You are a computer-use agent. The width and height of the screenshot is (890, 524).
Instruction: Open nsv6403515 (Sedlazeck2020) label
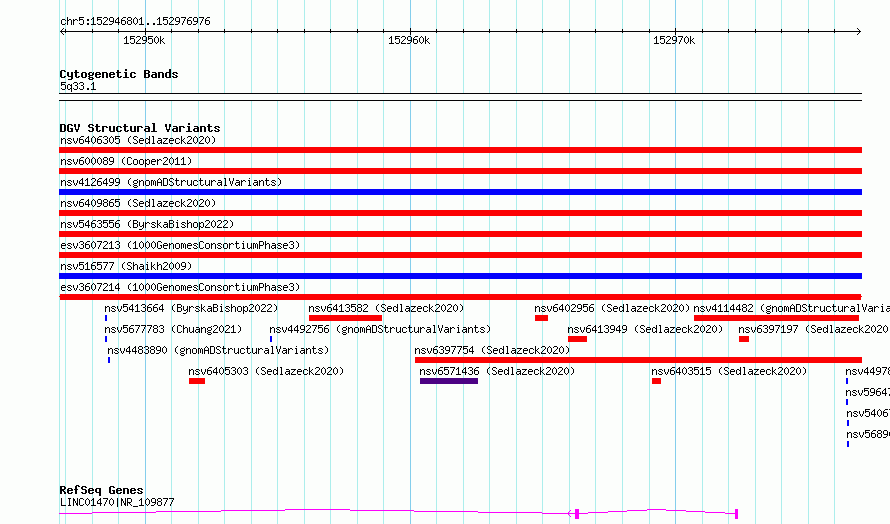pyautogui.click(x=729, y=371)
